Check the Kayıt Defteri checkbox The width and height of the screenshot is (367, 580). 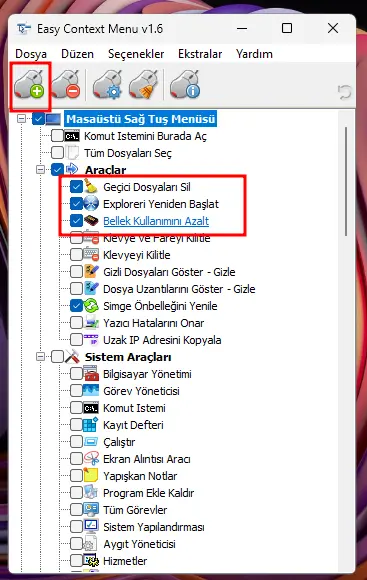click(x=76, y=425)
